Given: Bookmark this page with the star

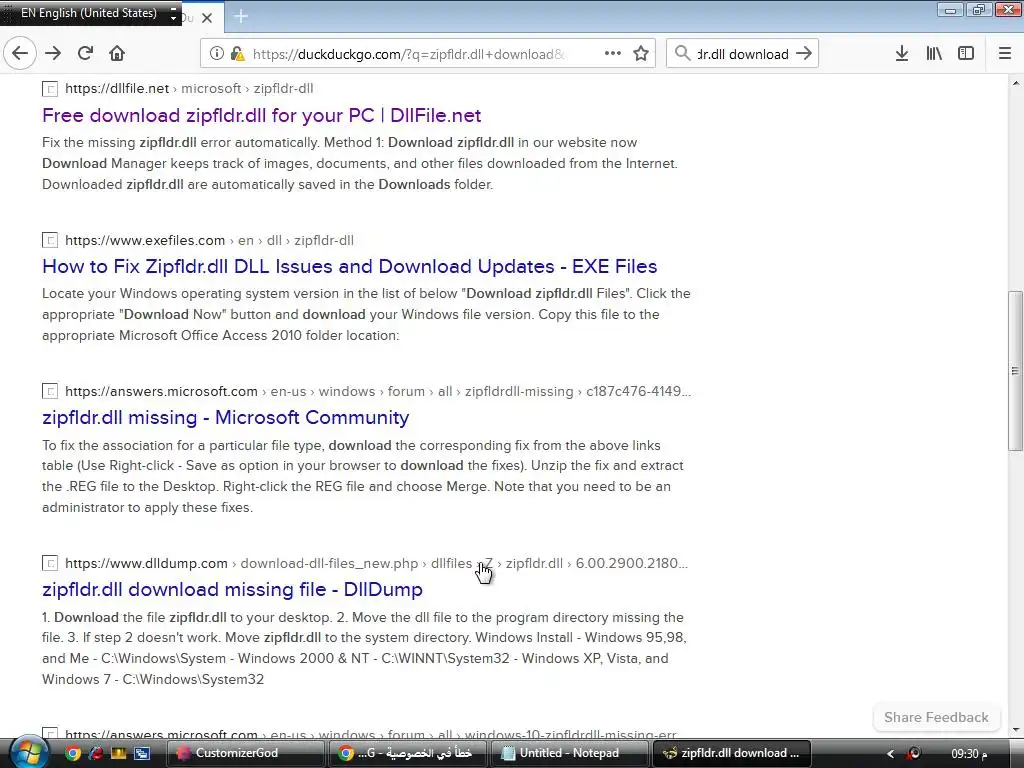Looking at the screenshot, I should click(641, 54).
